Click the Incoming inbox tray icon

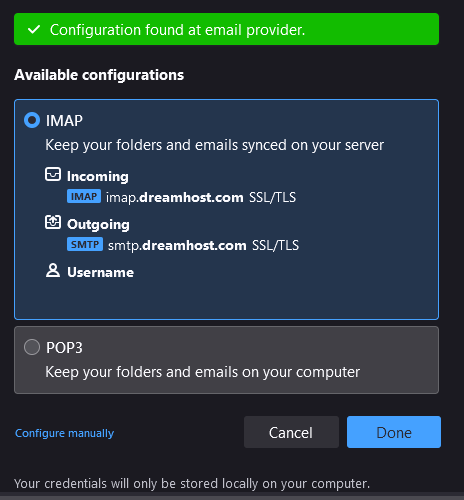[53, 174]
